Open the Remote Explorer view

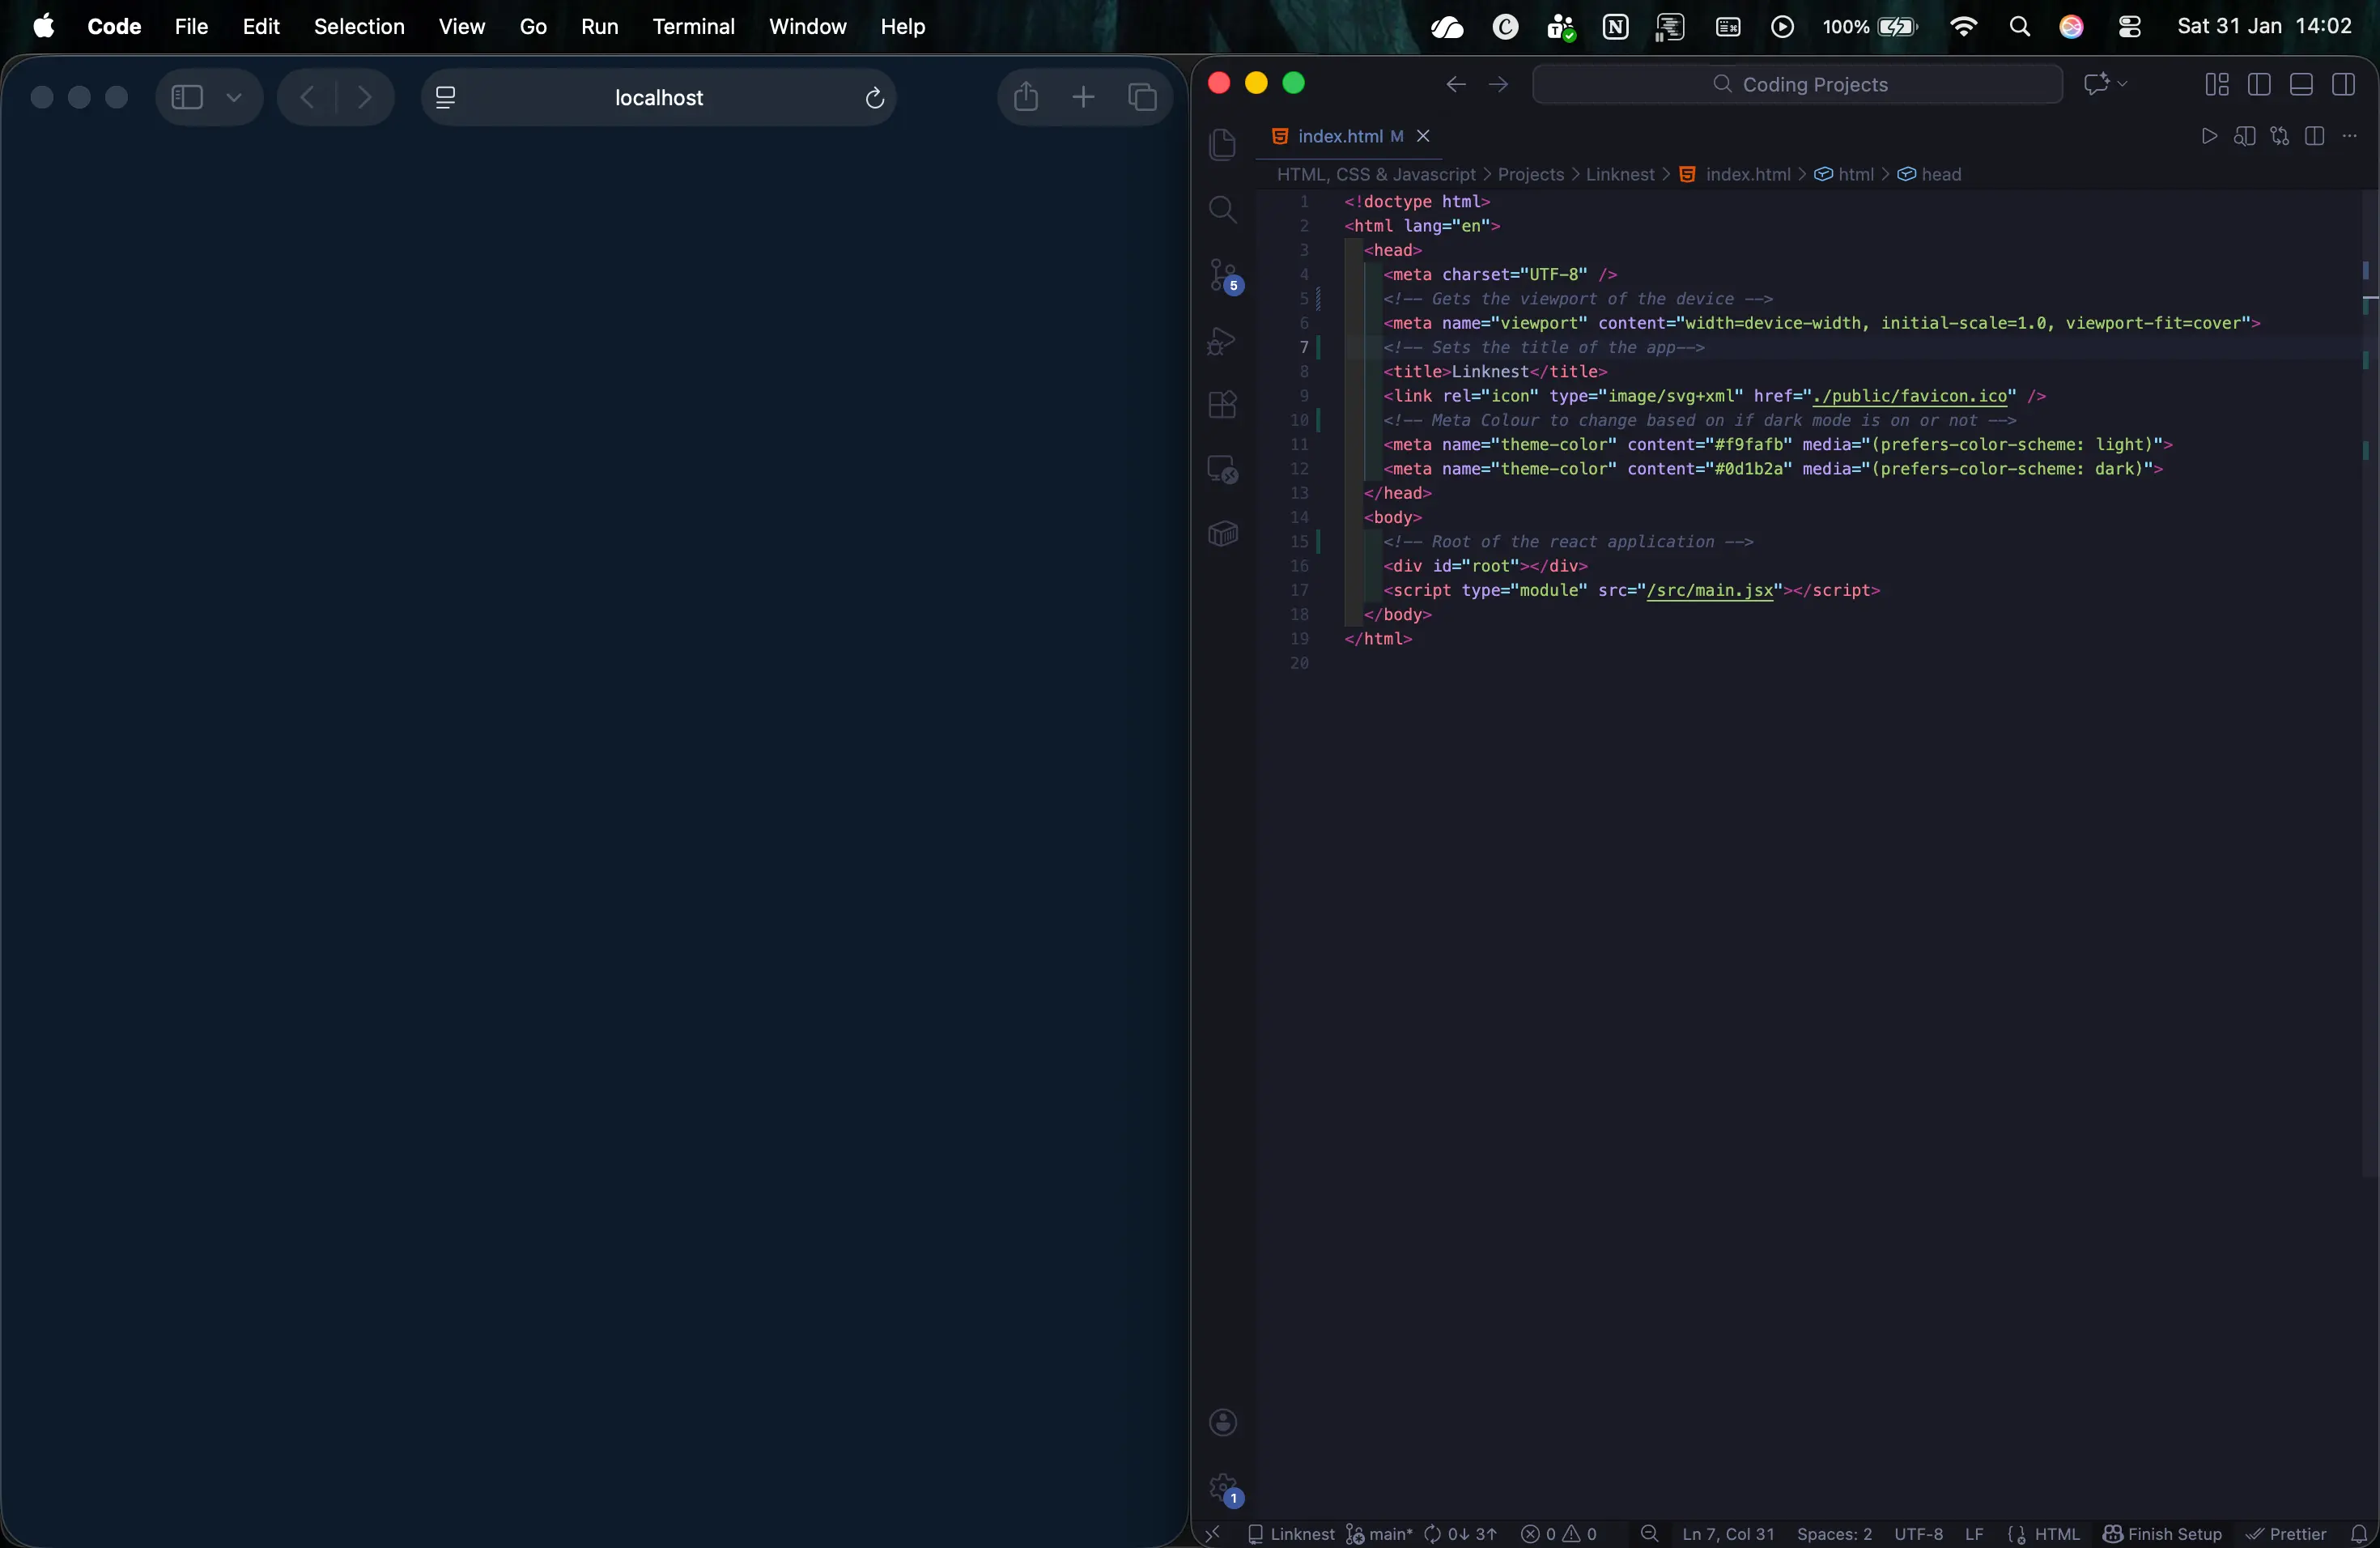[x=1222, y=469]
